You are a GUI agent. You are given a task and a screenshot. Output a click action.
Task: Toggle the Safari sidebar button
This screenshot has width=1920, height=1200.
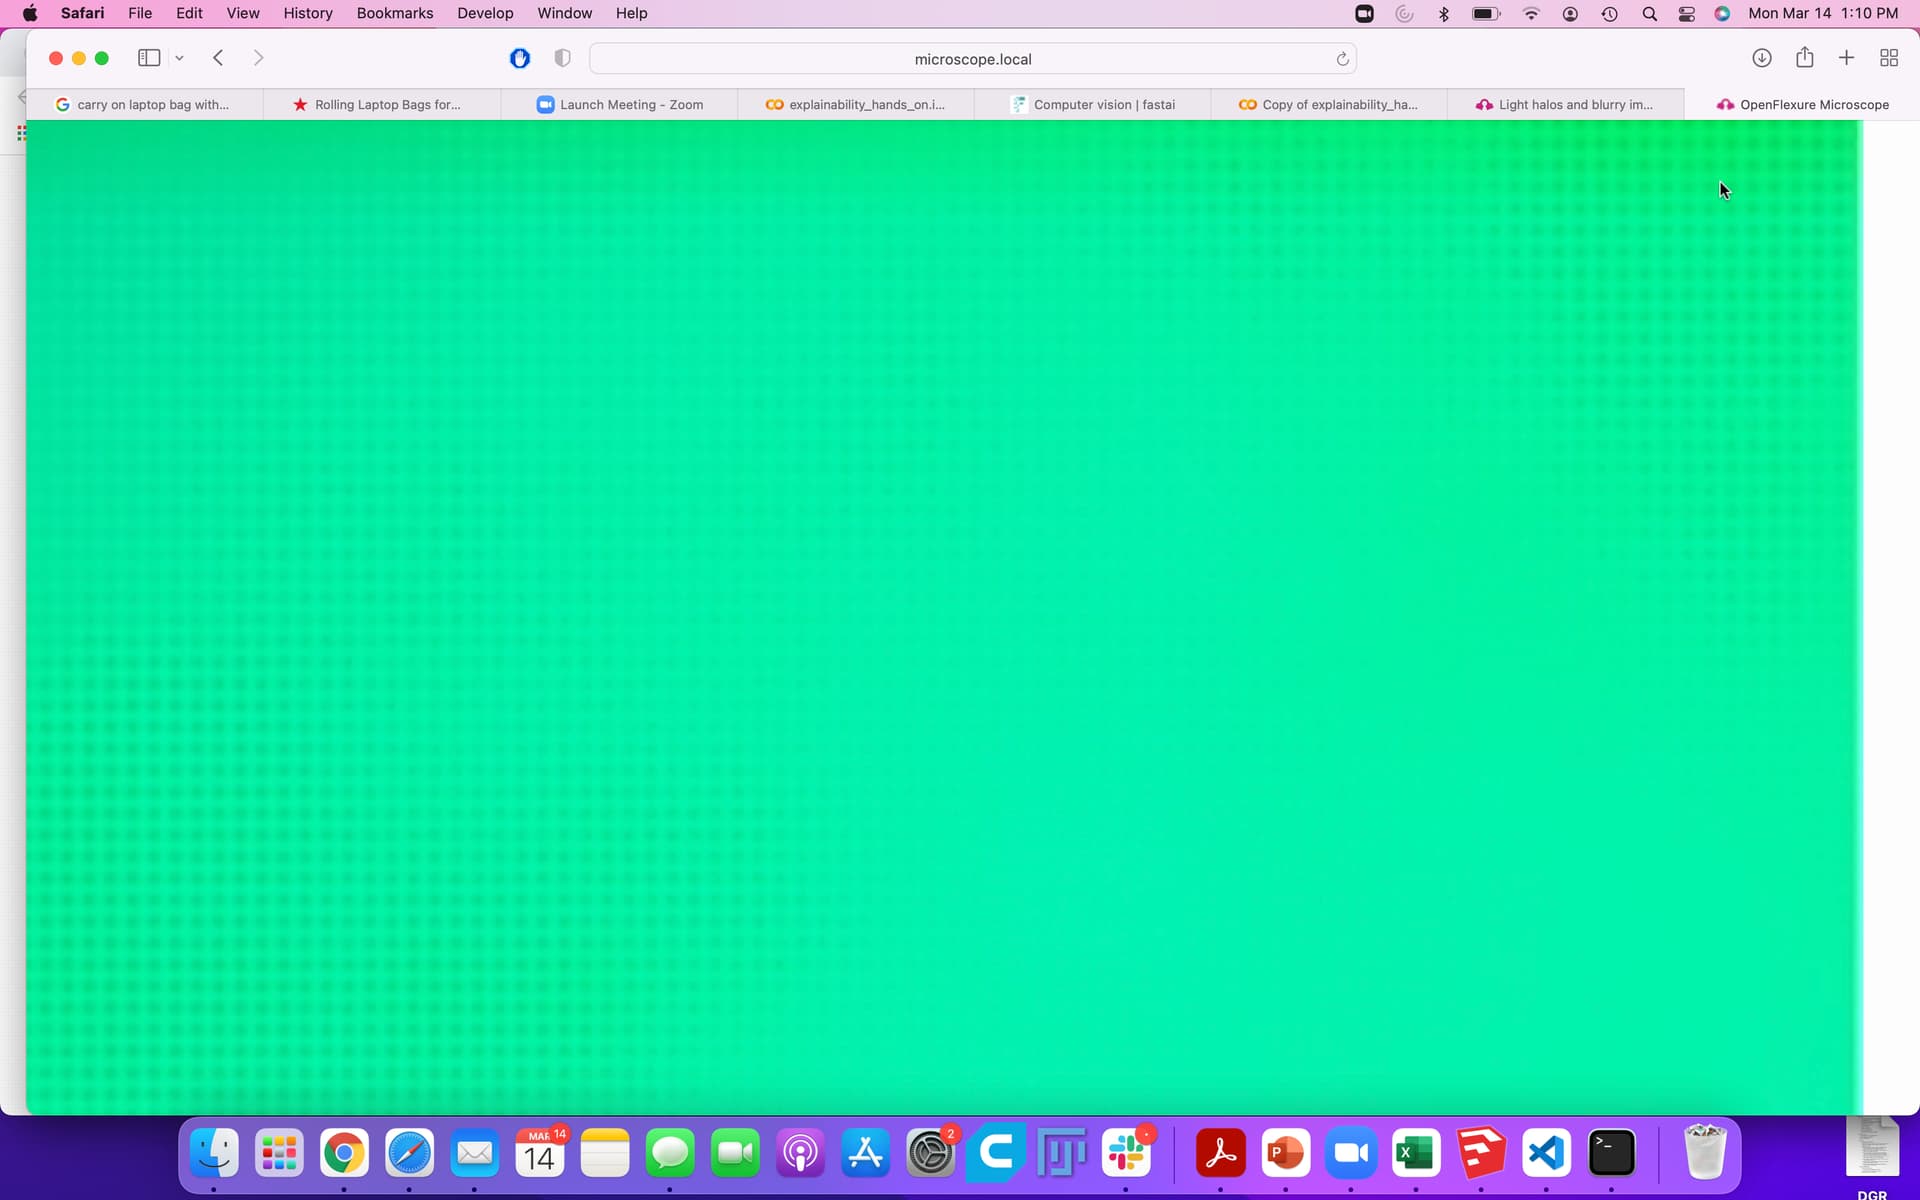[149, 58]
